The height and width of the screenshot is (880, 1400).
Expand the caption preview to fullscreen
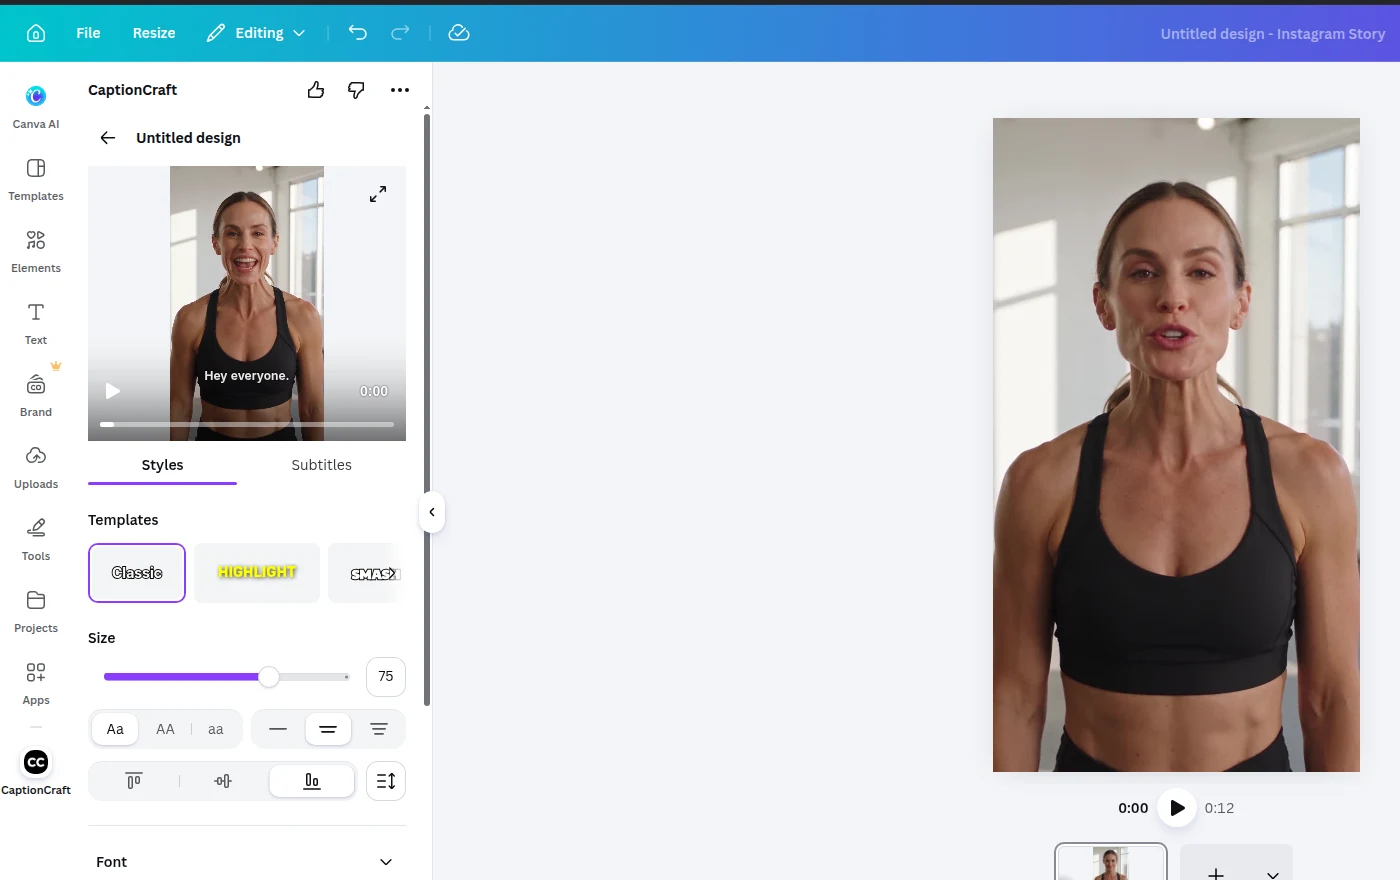coord(378,194)
